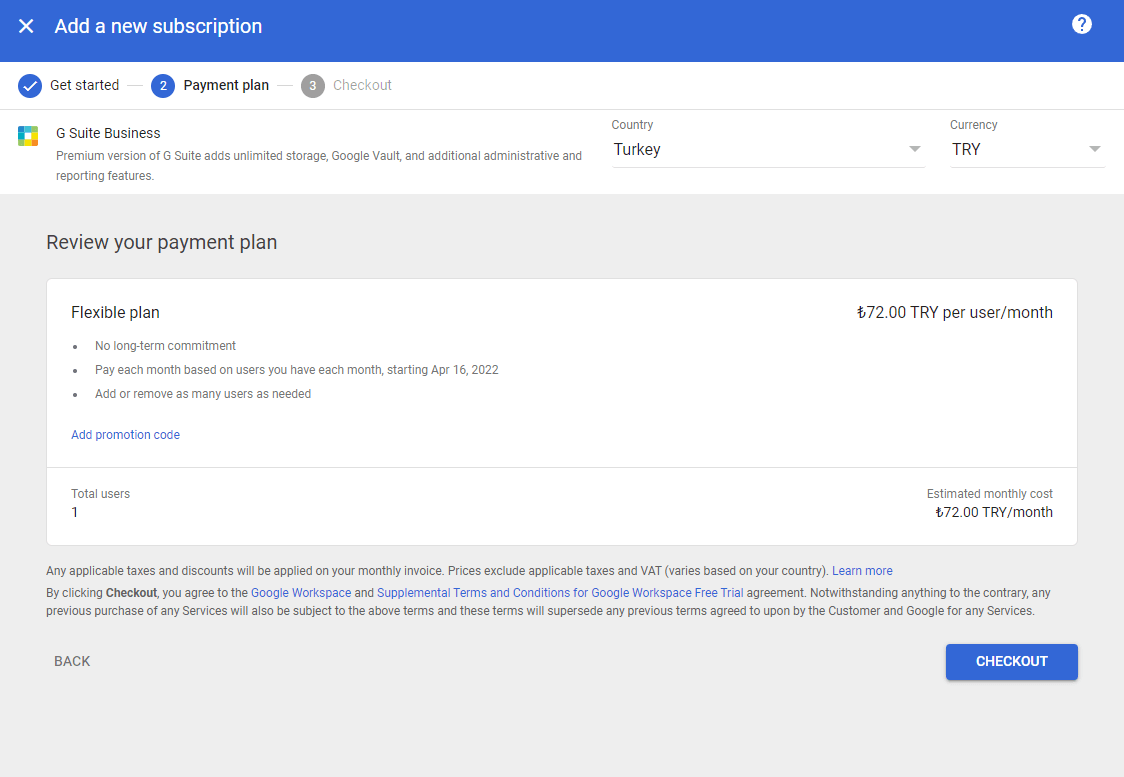
Task: Click the step 3 circle icon
Action: (x=313, y=86)
